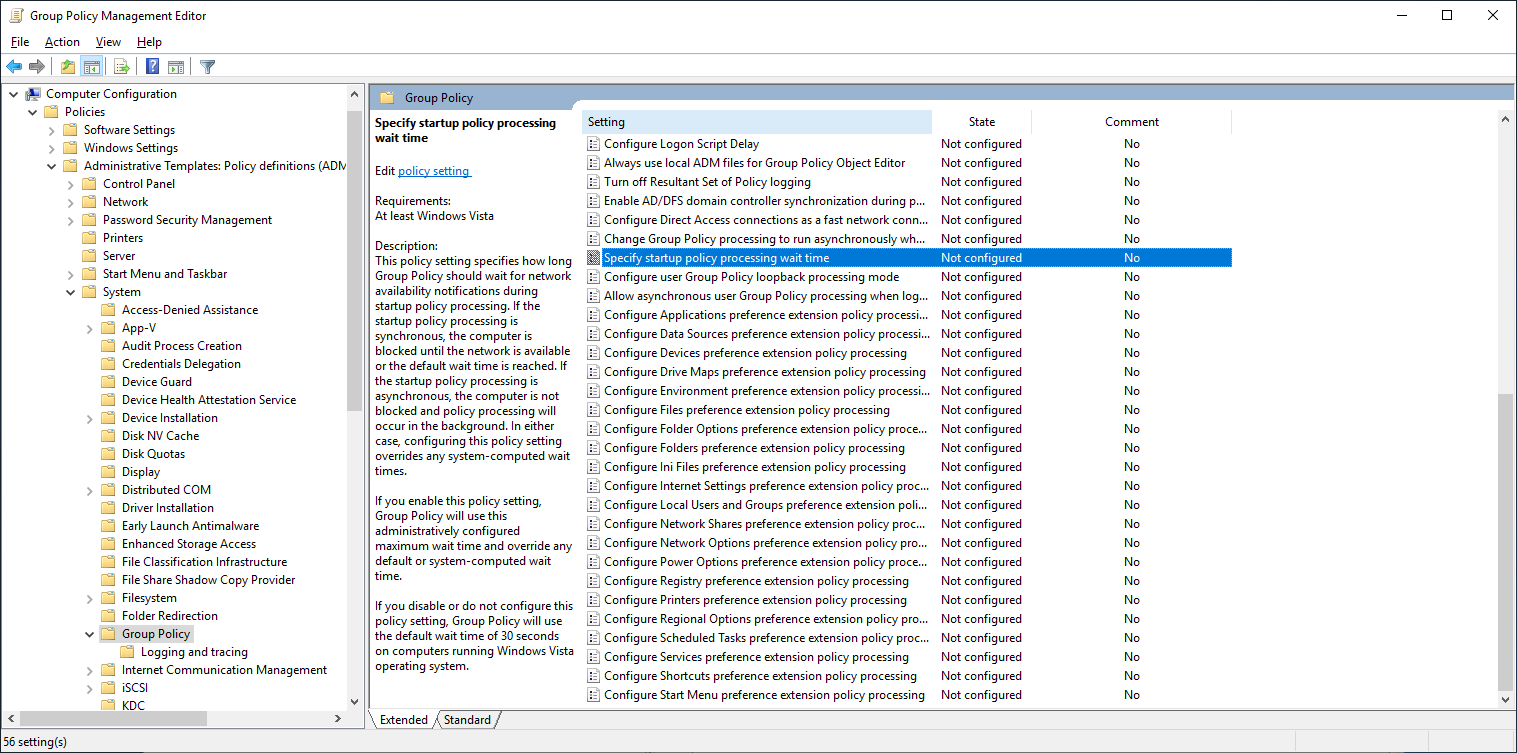The width and height of the screenshot is (1517, 753).
Task: Sort by the State column header
Action: pos(982,122)
